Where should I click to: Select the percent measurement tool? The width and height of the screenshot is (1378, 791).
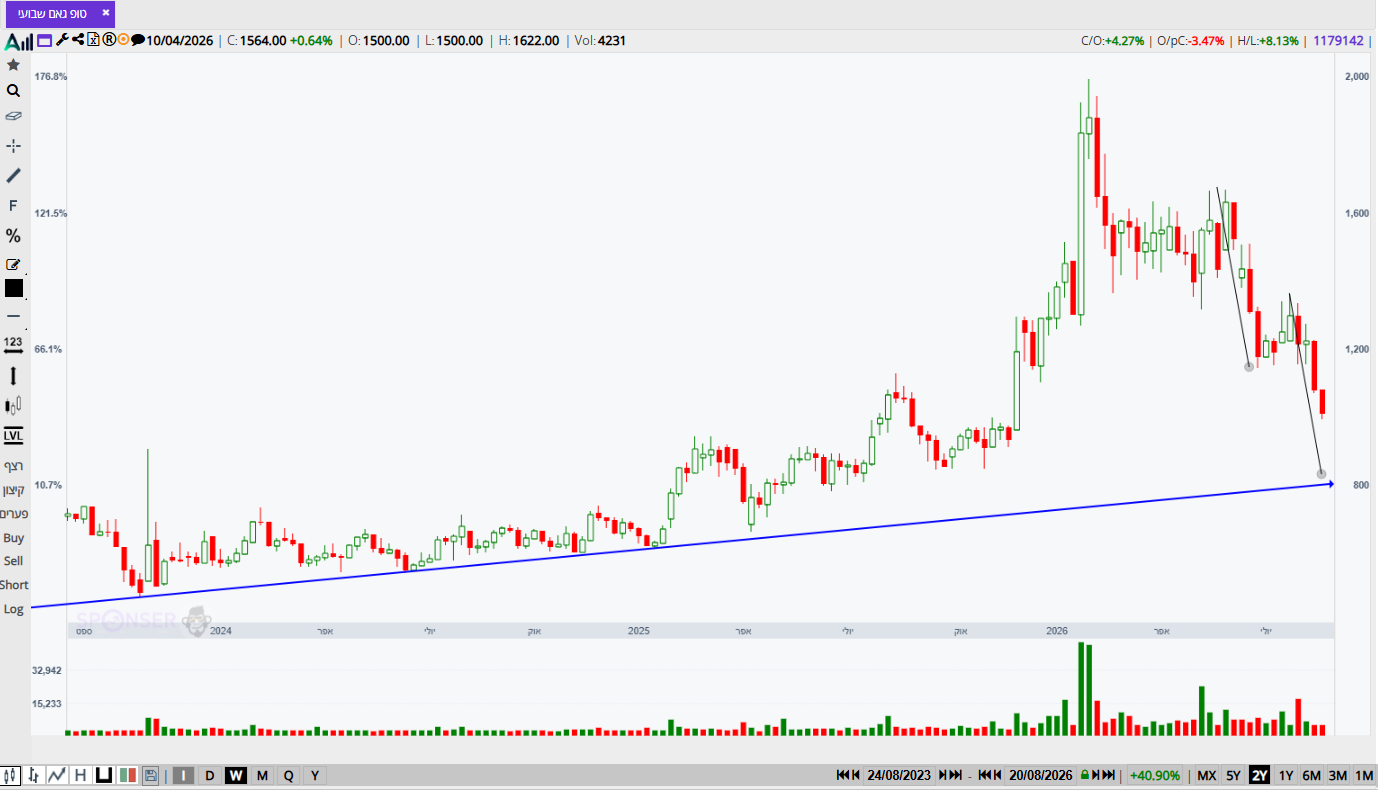13,236
